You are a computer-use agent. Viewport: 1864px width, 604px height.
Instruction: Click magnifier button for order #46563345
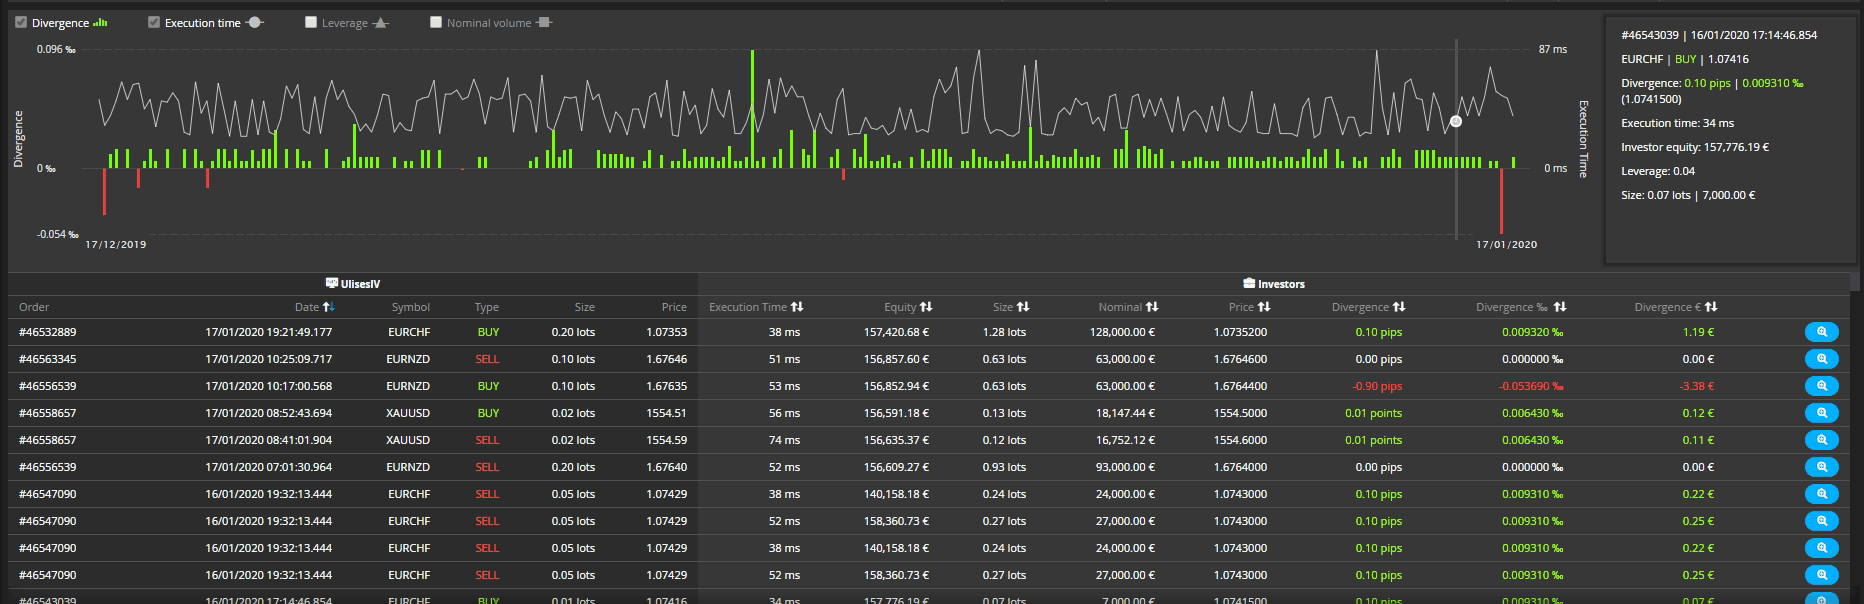1821,359
